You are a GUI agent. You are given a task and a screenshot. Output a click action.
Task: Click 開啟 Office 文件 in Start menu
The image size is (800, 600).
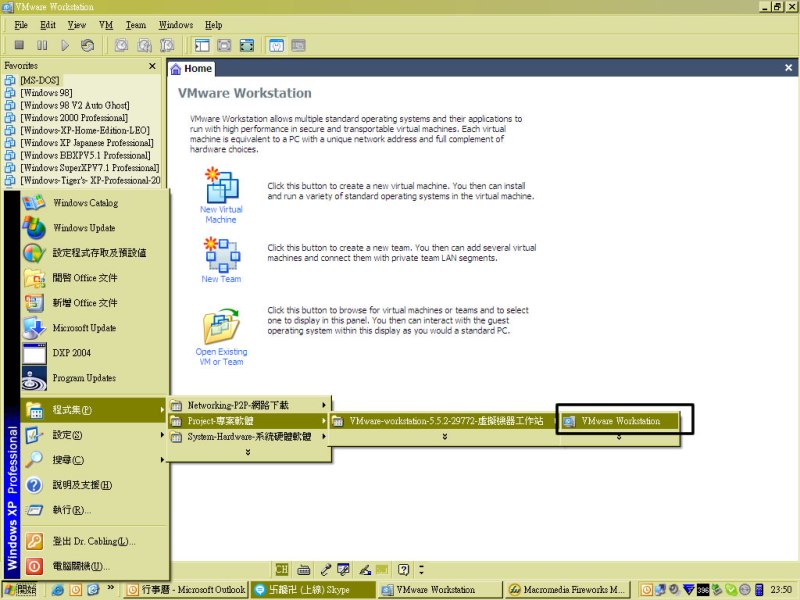[x=94, y=278]
